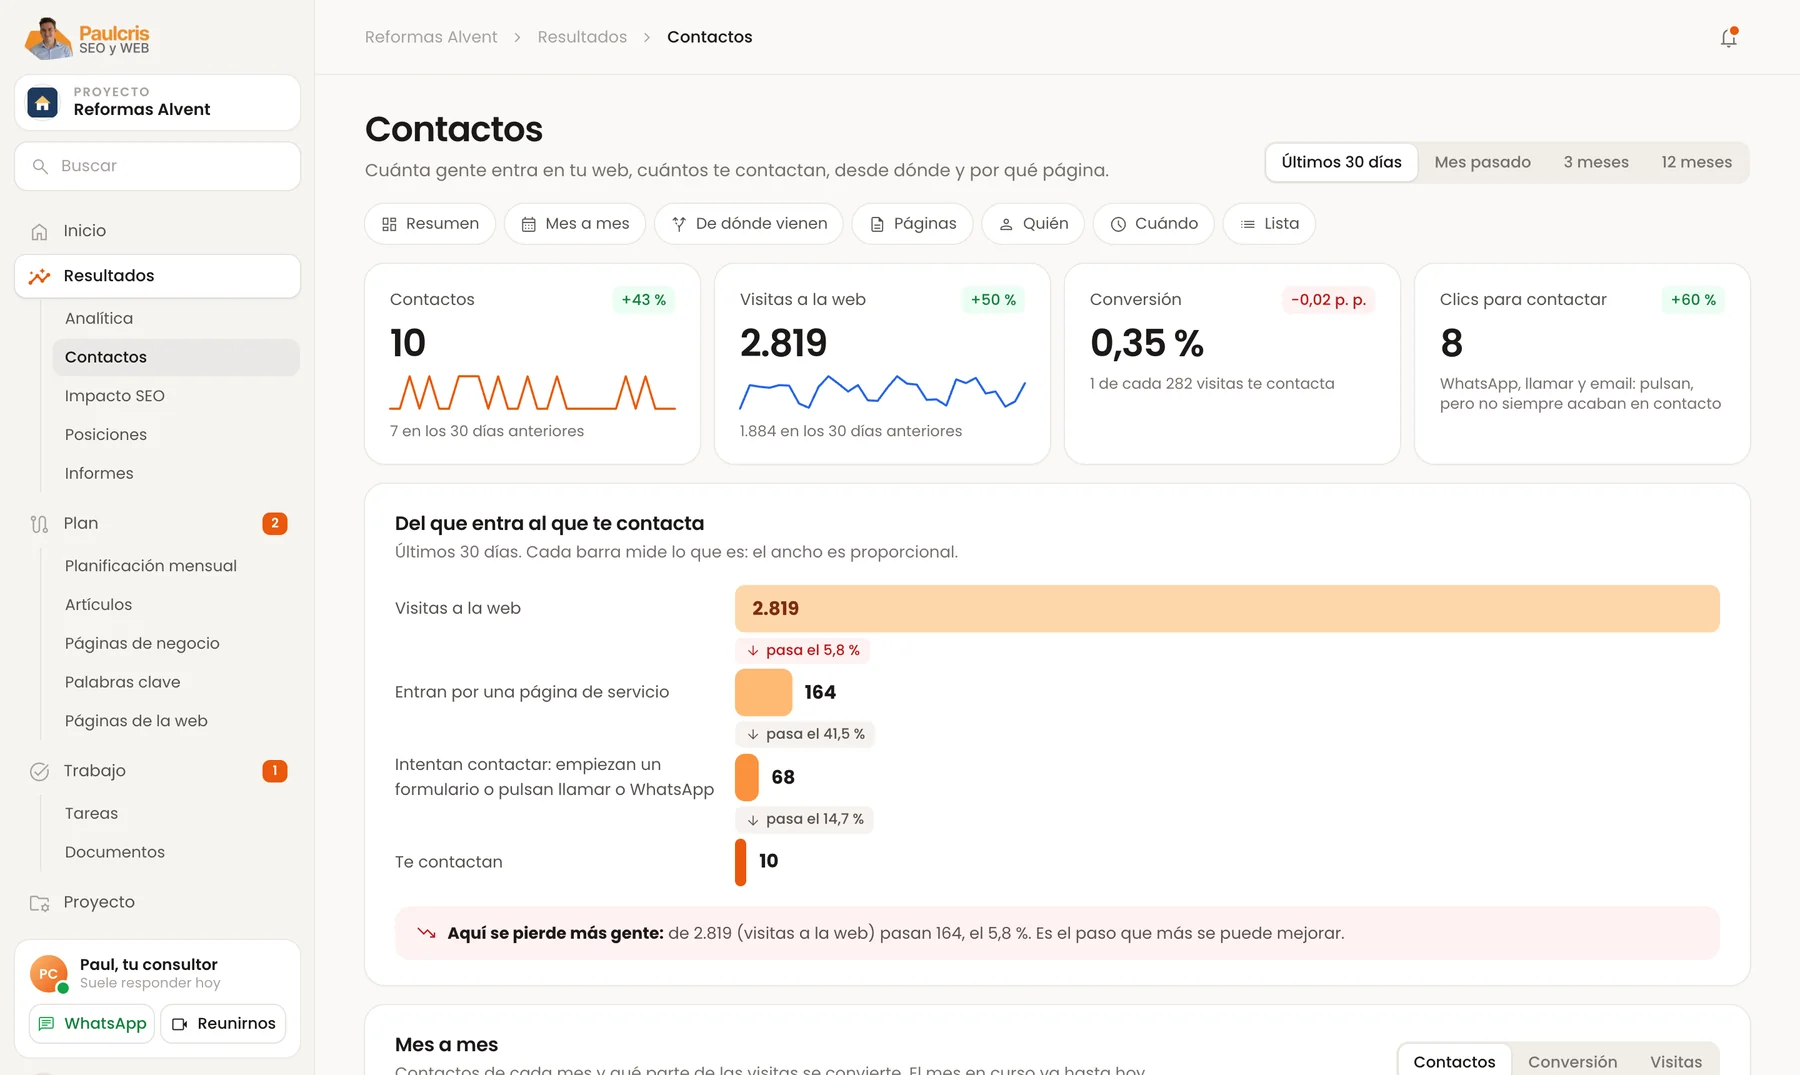Switch period to Mes pasado

(x=1482, y=162)
